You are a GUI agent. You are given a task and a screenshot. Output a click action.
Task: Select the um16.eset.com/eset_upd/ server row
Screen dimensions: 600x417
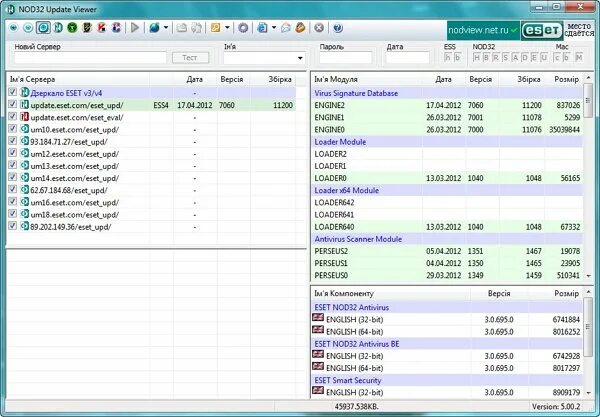152,202
